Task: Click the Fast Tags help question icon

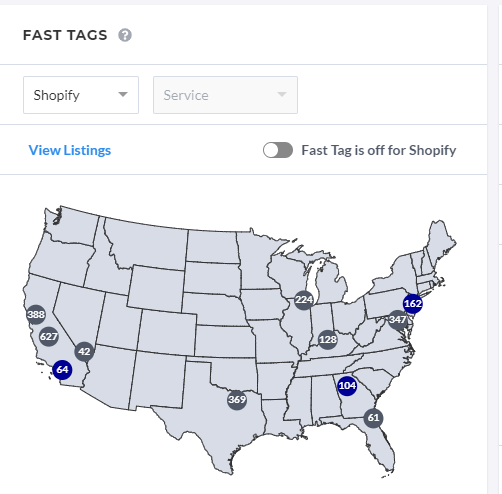Action: pos(125,35)
